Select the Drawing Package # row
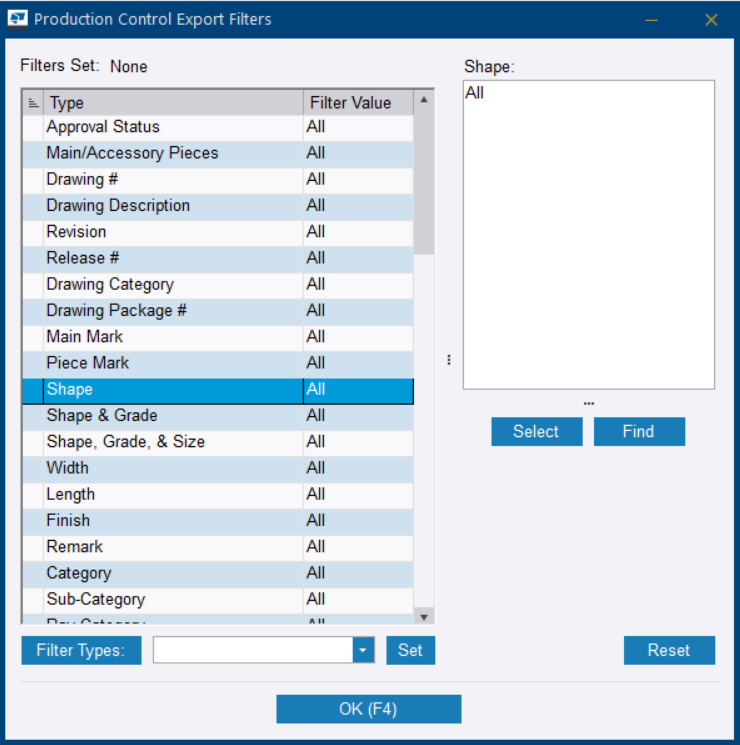The image size is (740, 745). [218, 311]
